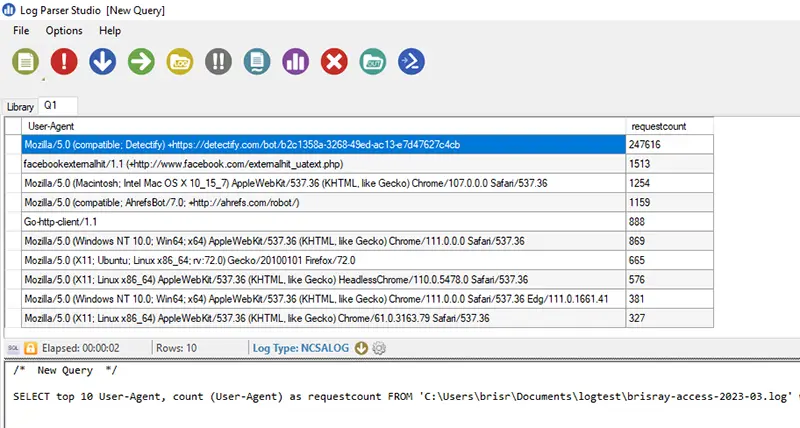Click the row header of the Detectify row

pyautogui.click(x=13, y=145)
